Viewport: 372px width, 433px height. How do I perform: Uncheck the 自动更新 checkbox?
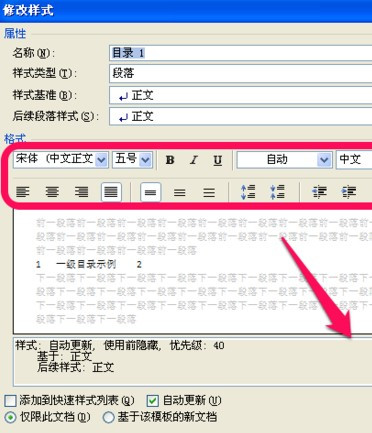click(153, 401)
